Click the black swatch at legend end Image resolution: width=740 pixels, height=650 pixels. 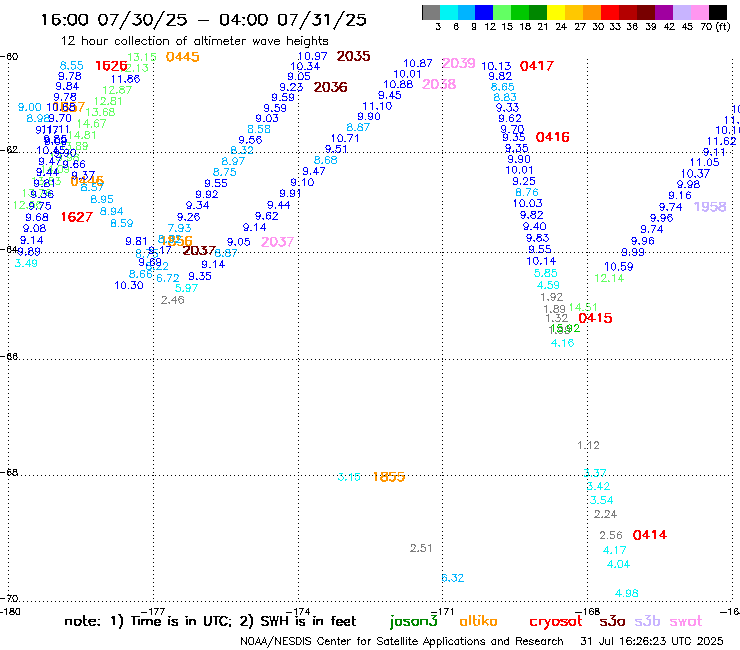717,12
